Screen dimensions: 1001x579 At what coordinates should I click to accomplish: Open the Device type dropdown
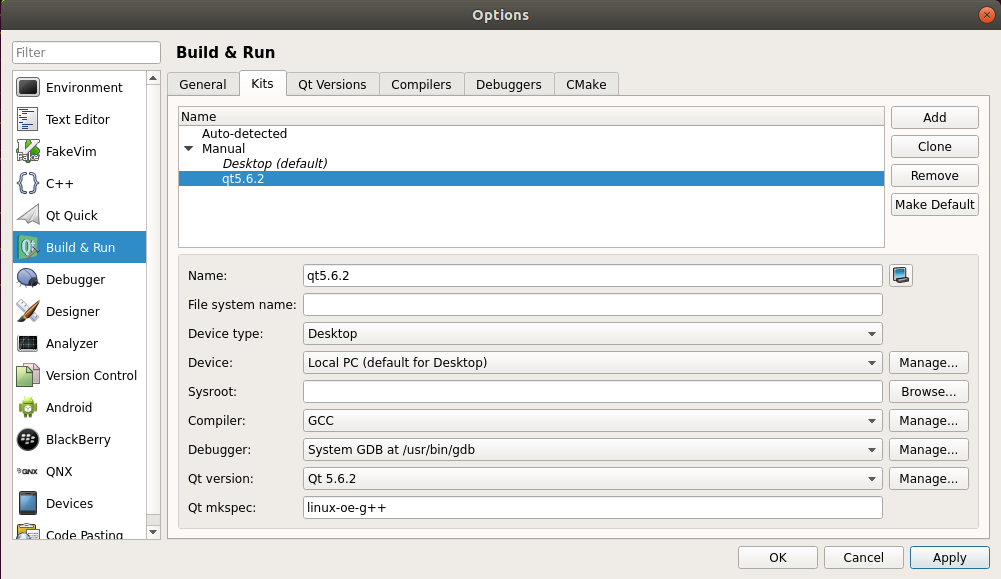click(592, 334)
